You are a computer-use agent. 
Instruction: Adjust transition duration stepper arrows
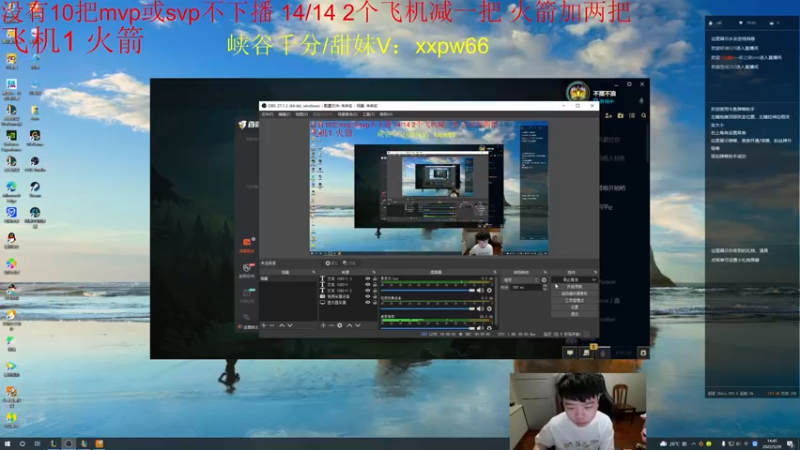(x=545, y=287)
